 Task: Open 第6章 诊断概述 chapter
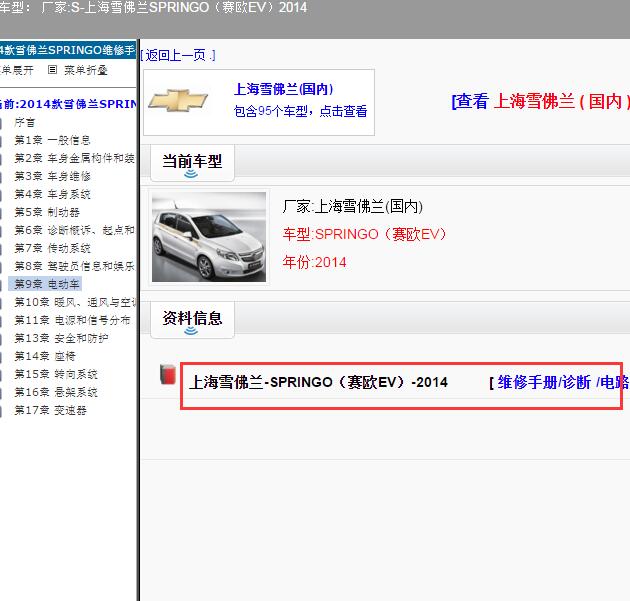(74, 230)
